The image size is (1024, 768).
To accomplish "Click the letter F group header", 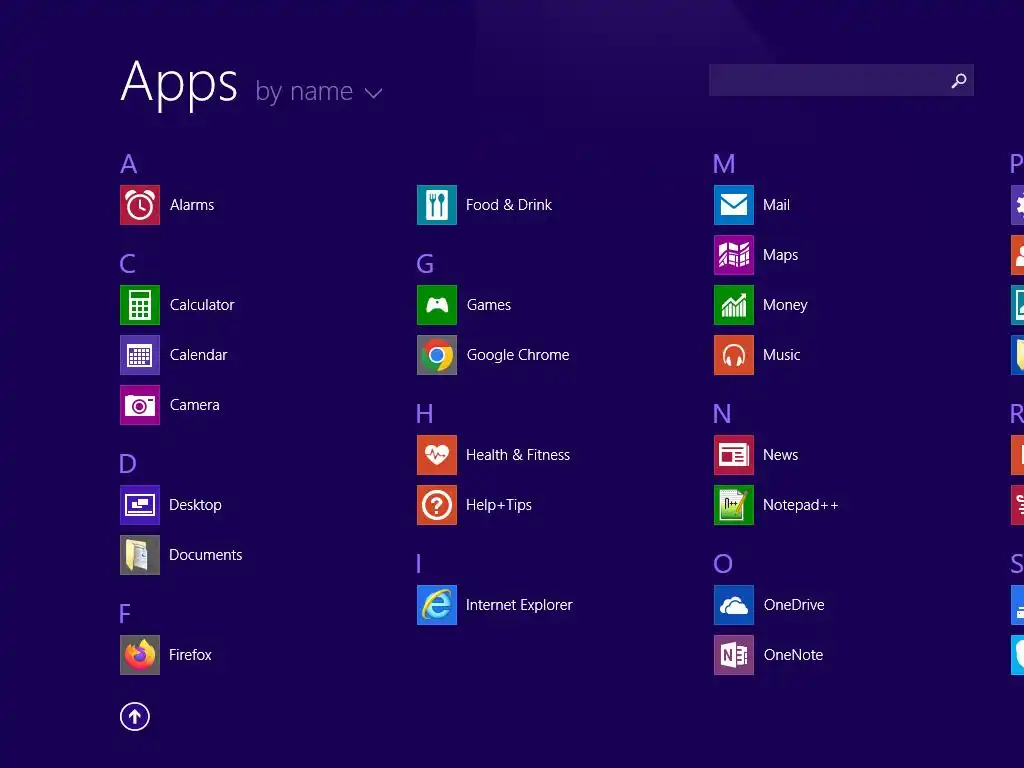I will pyautogui.click(x=125, y=614).
